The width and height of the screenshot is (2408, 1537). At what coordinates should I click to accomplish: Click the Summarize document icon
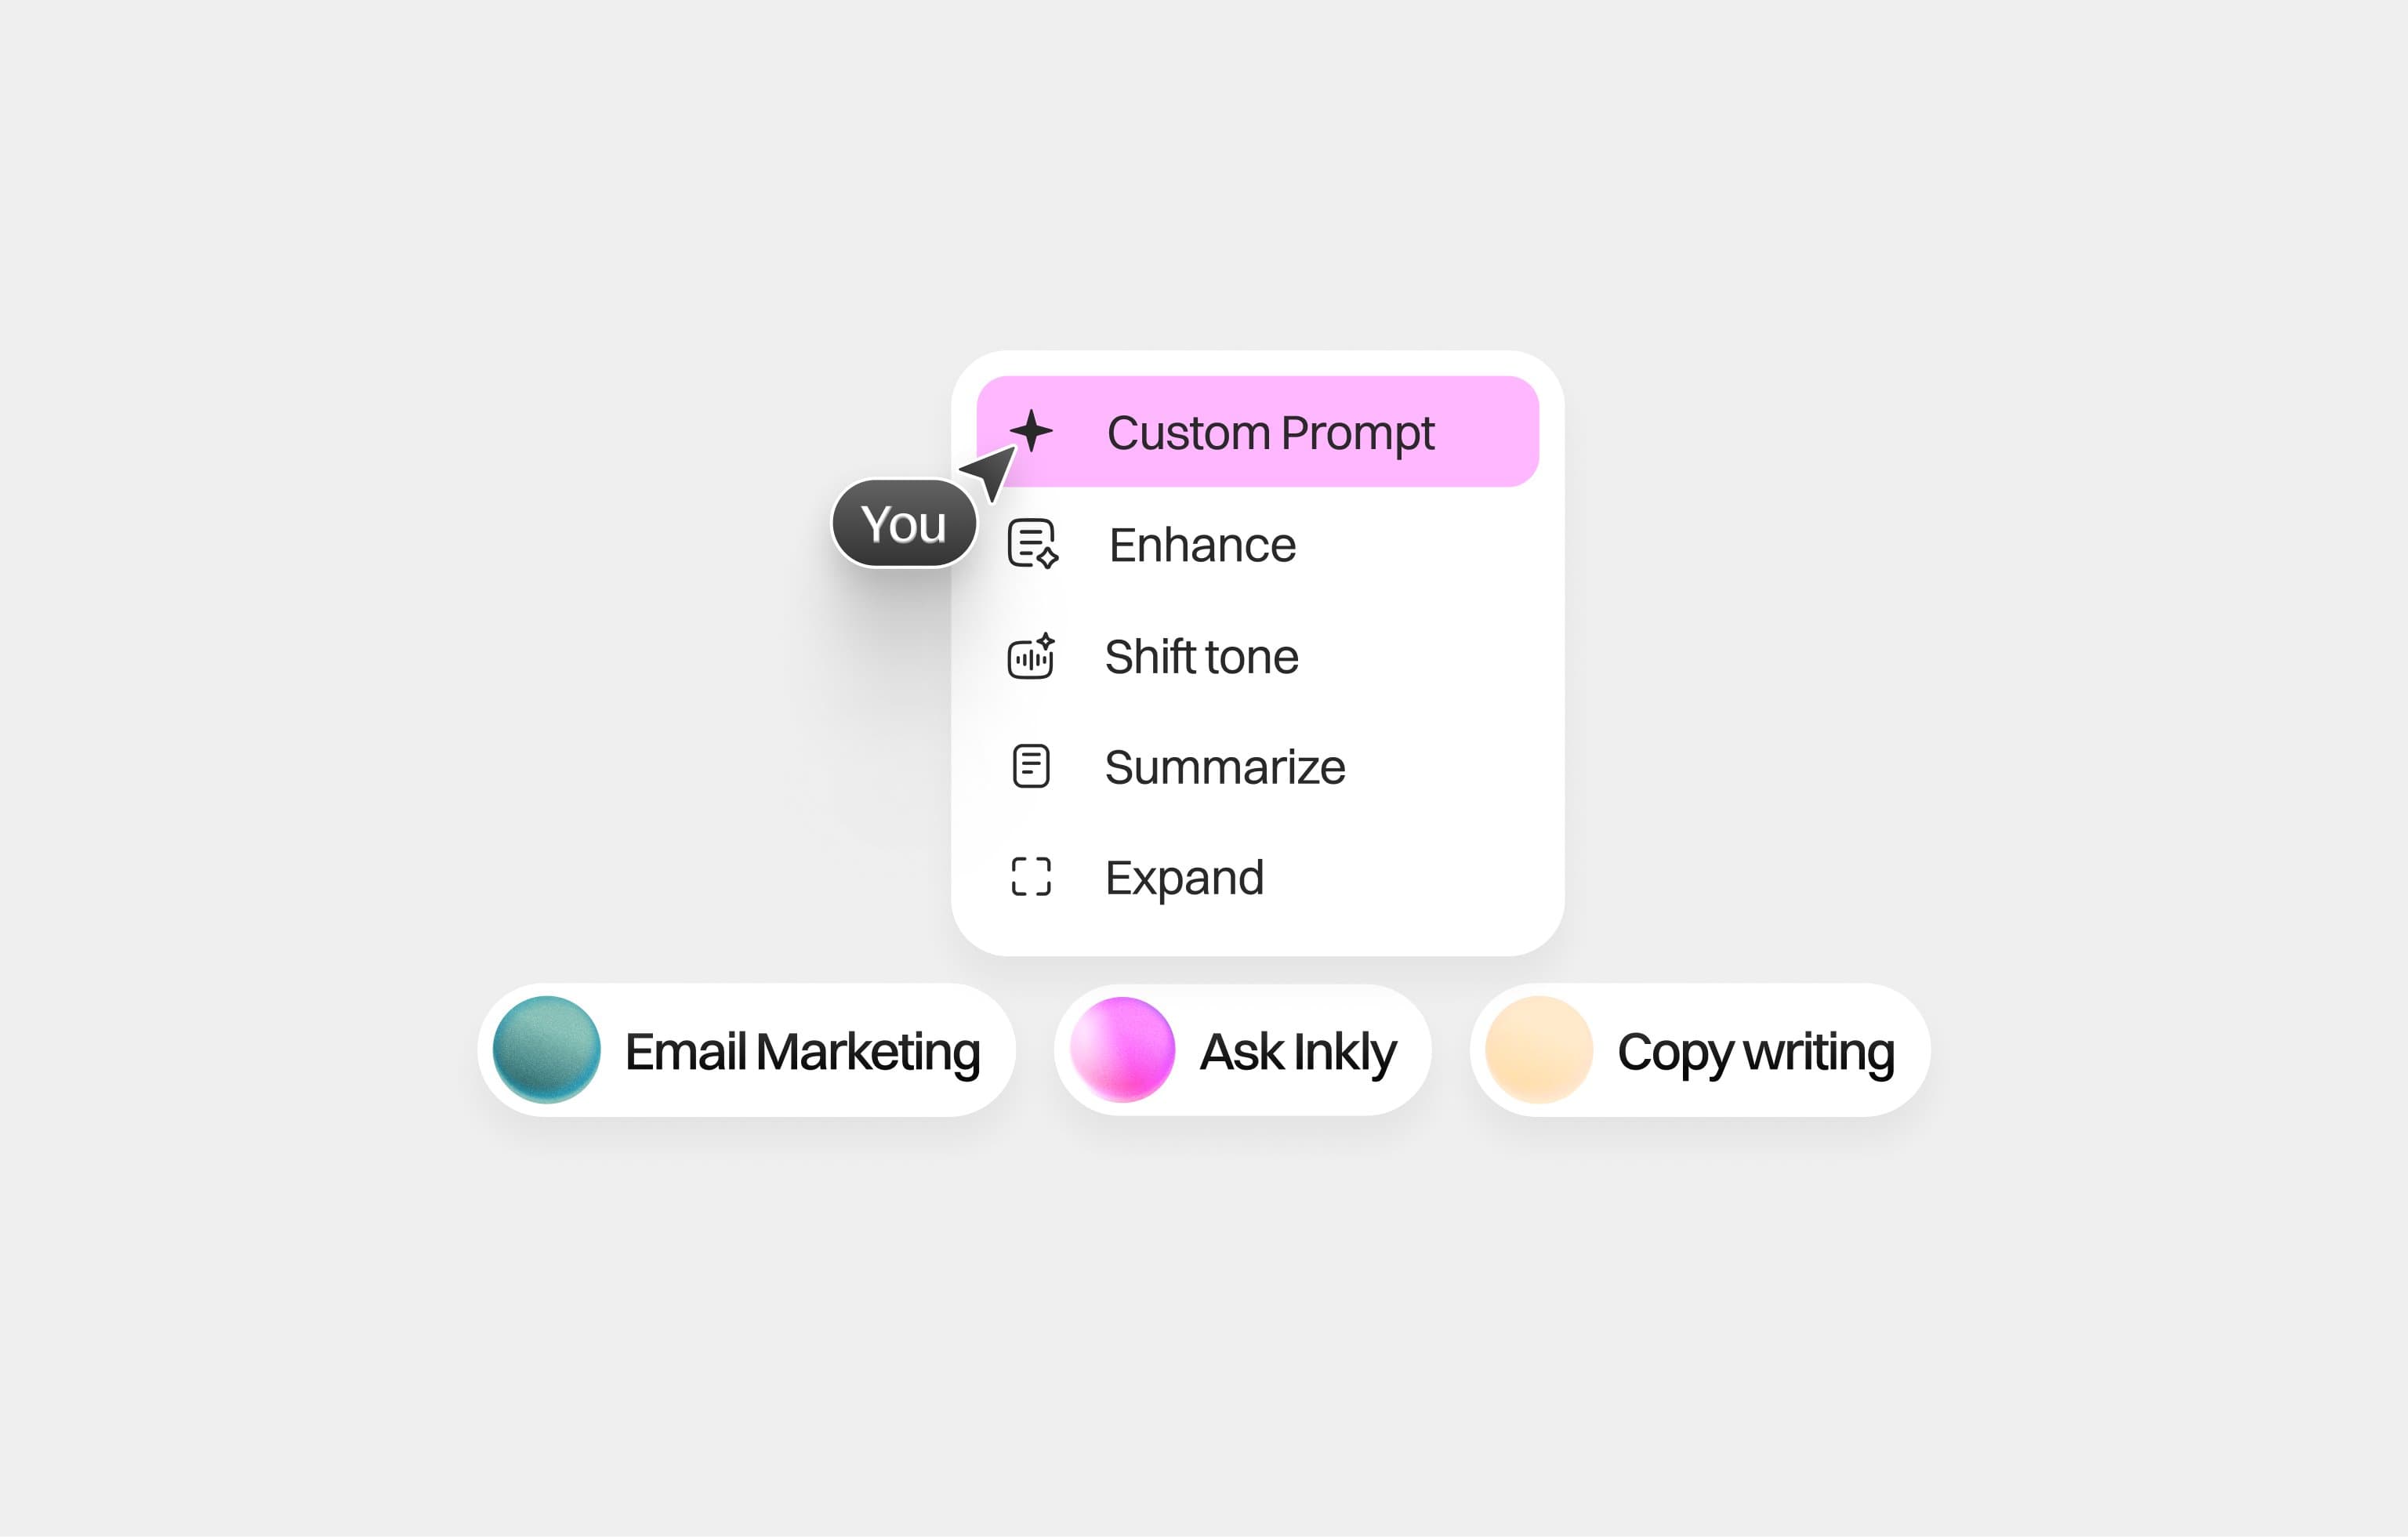pos(1031,767)
